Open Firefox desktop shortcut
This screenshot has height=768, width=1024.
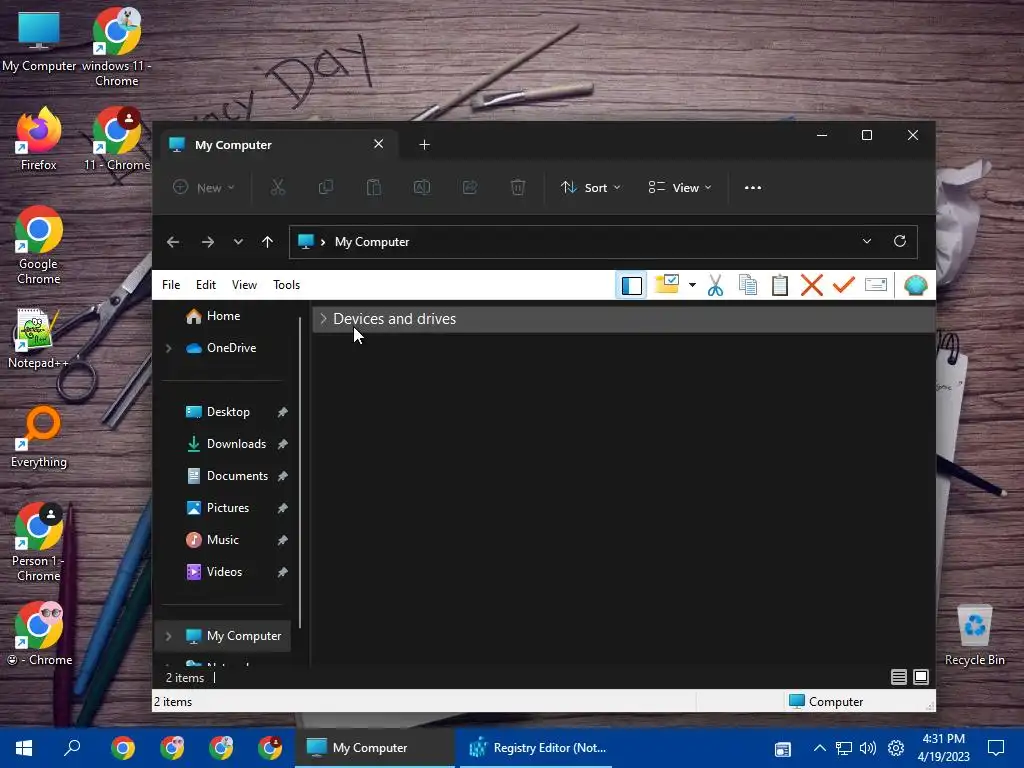(39, 139)
